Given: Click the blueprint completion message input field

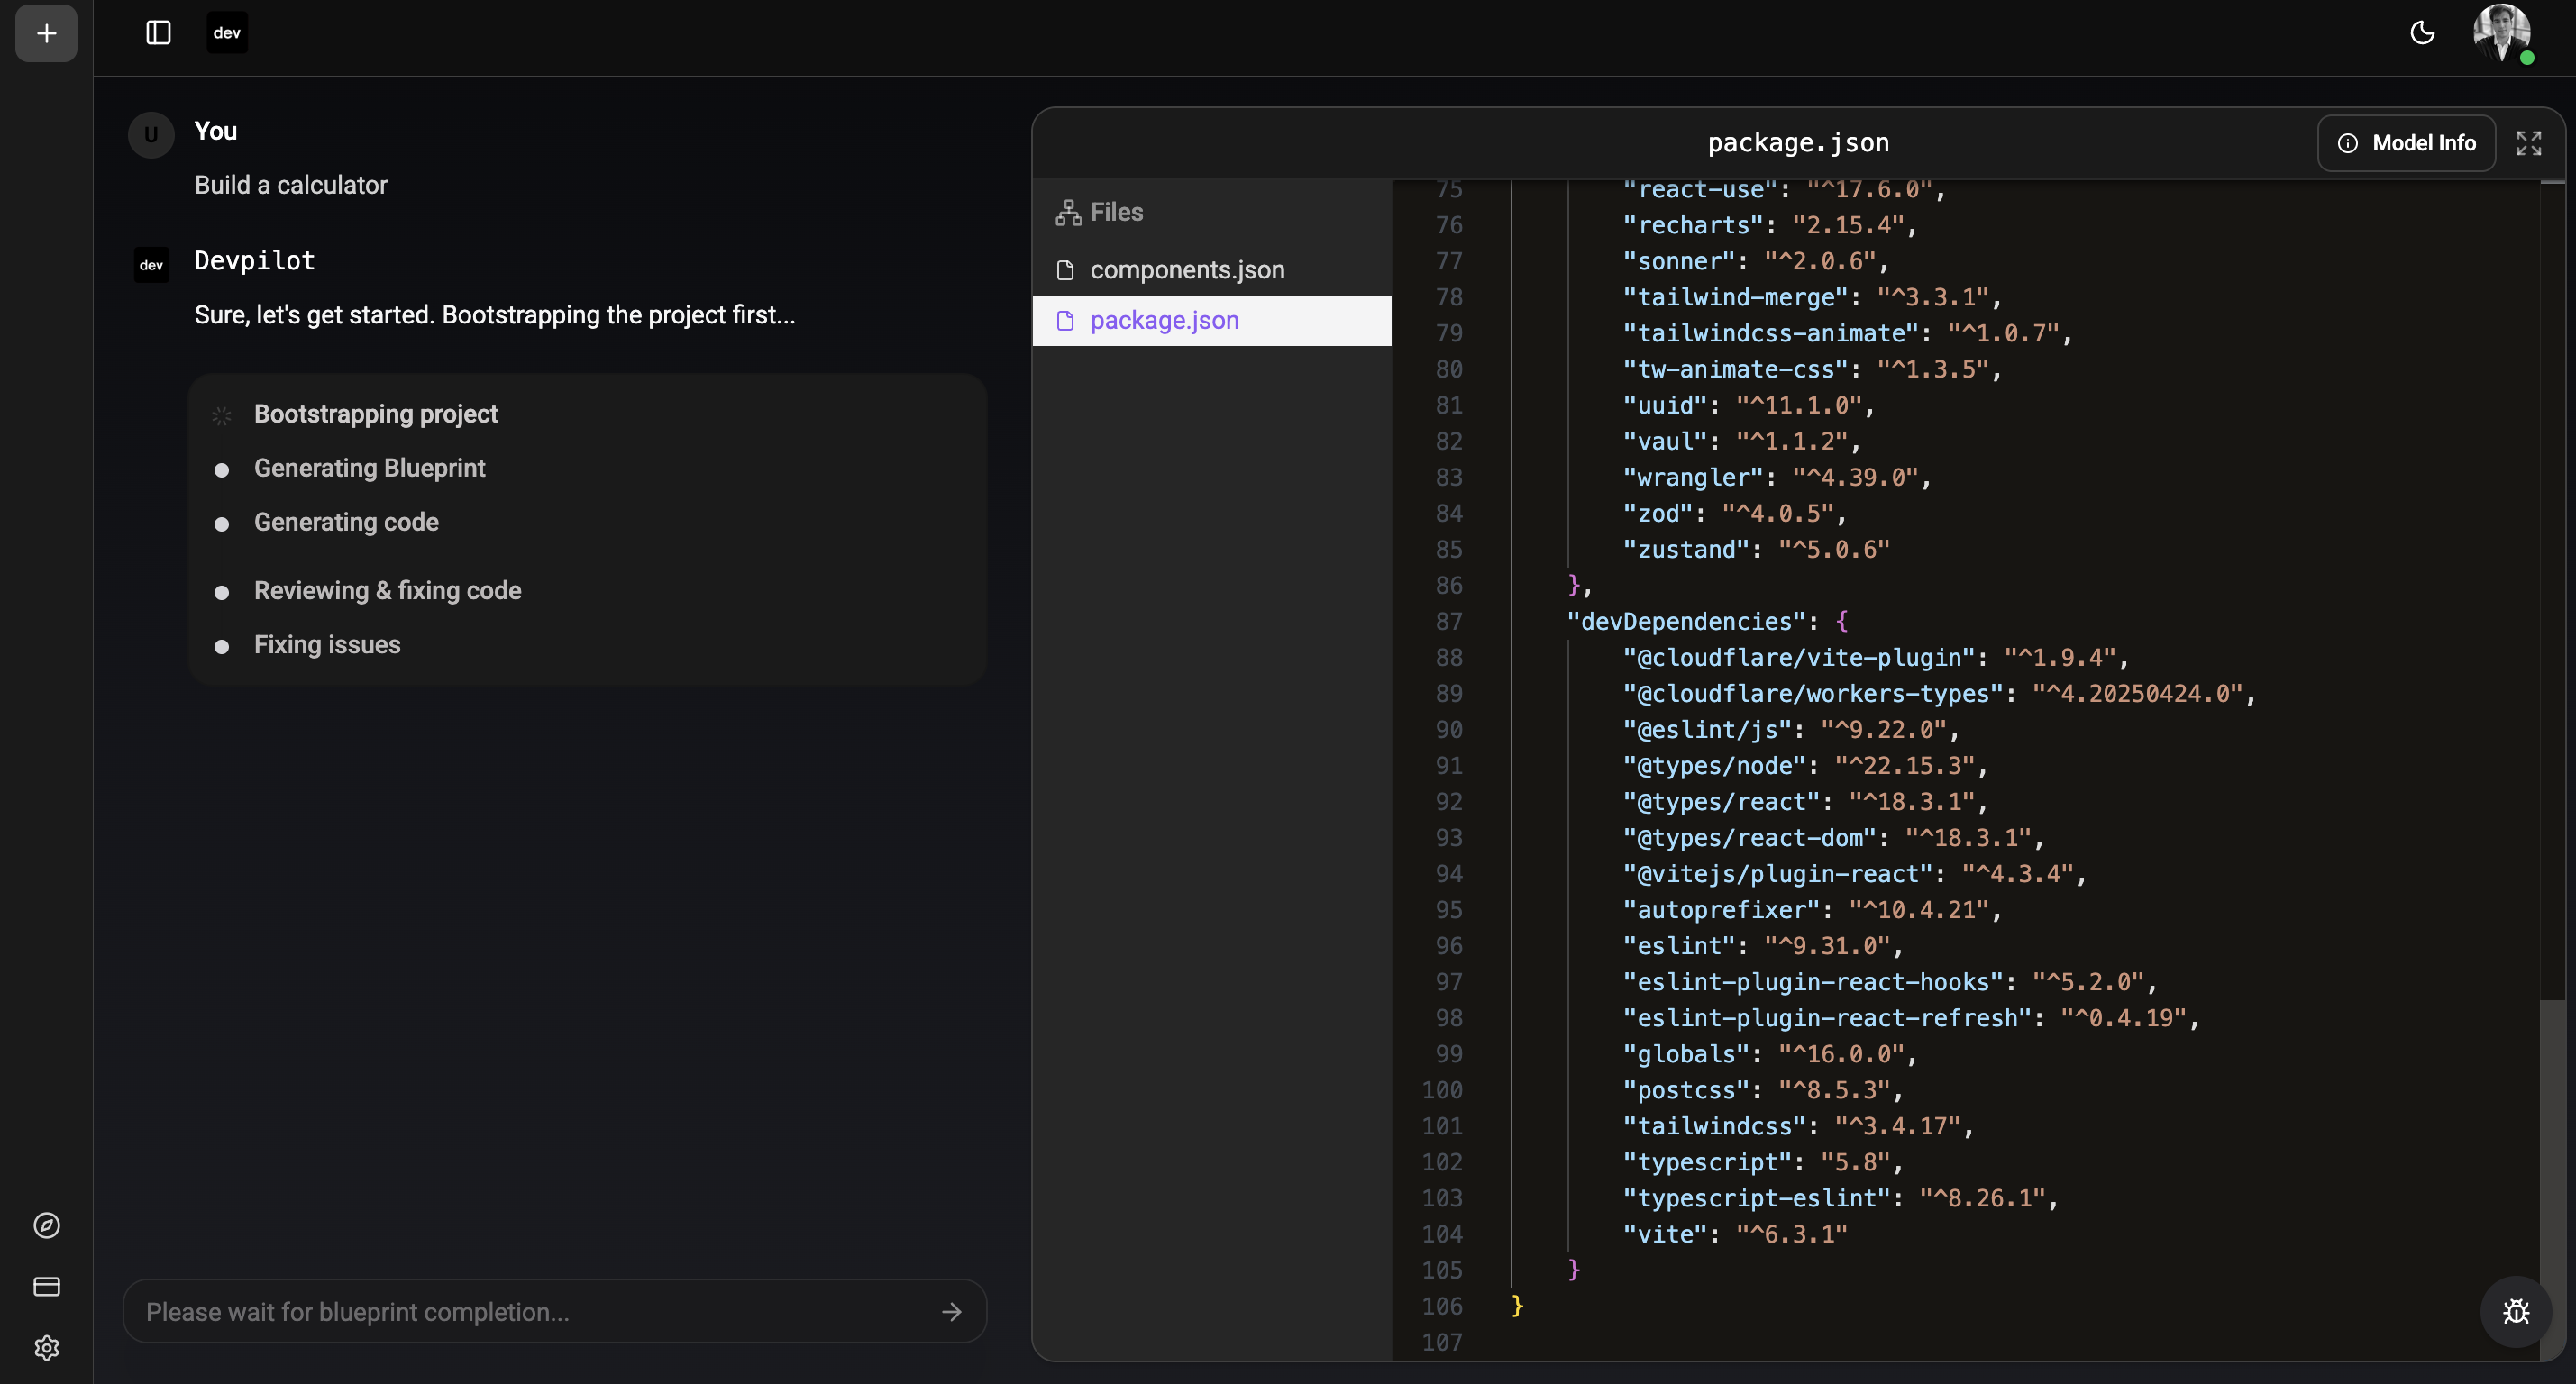Looking at the screenshot, I should [x=450, y=1311].
